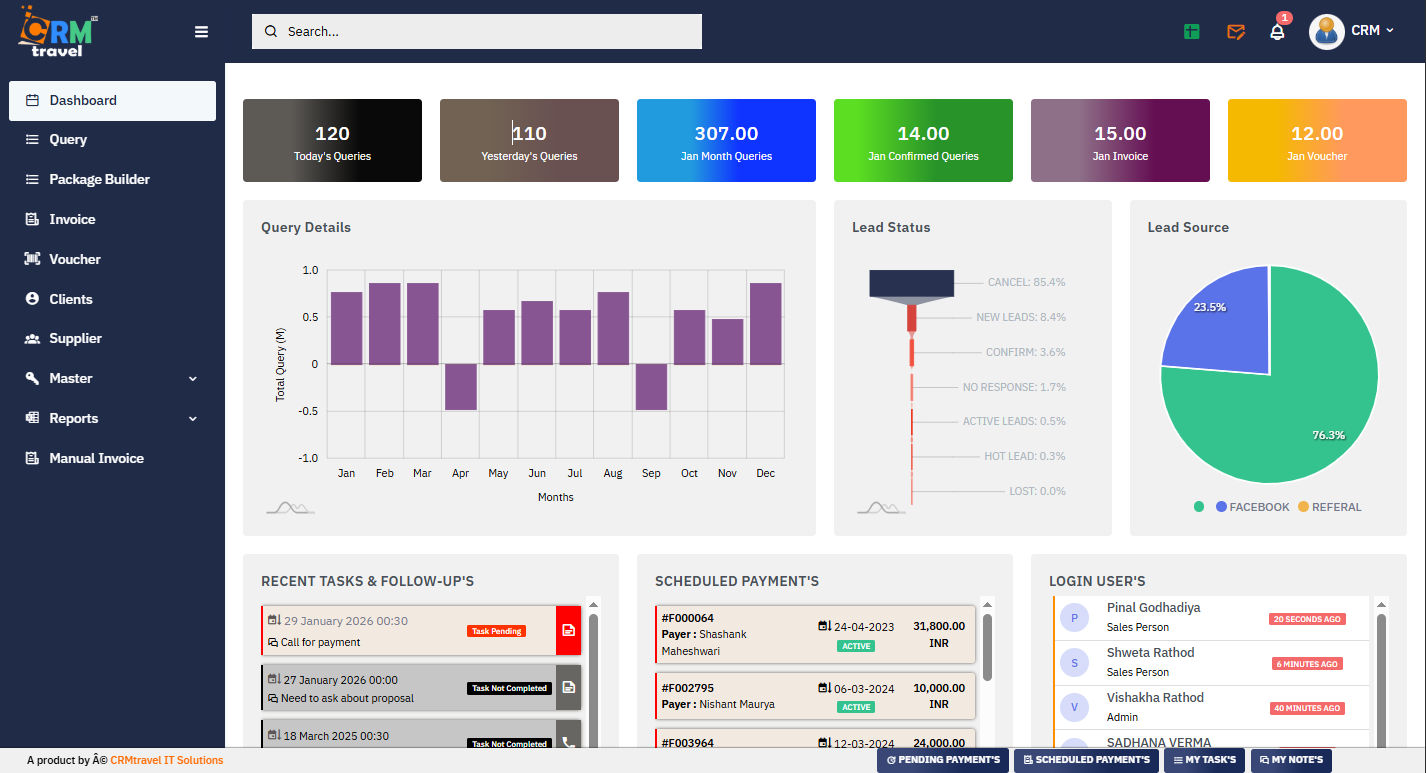This screenshot has width=1426, height=773.
Task: Open the orange email compose icon
Action: tap(1235, 32)
